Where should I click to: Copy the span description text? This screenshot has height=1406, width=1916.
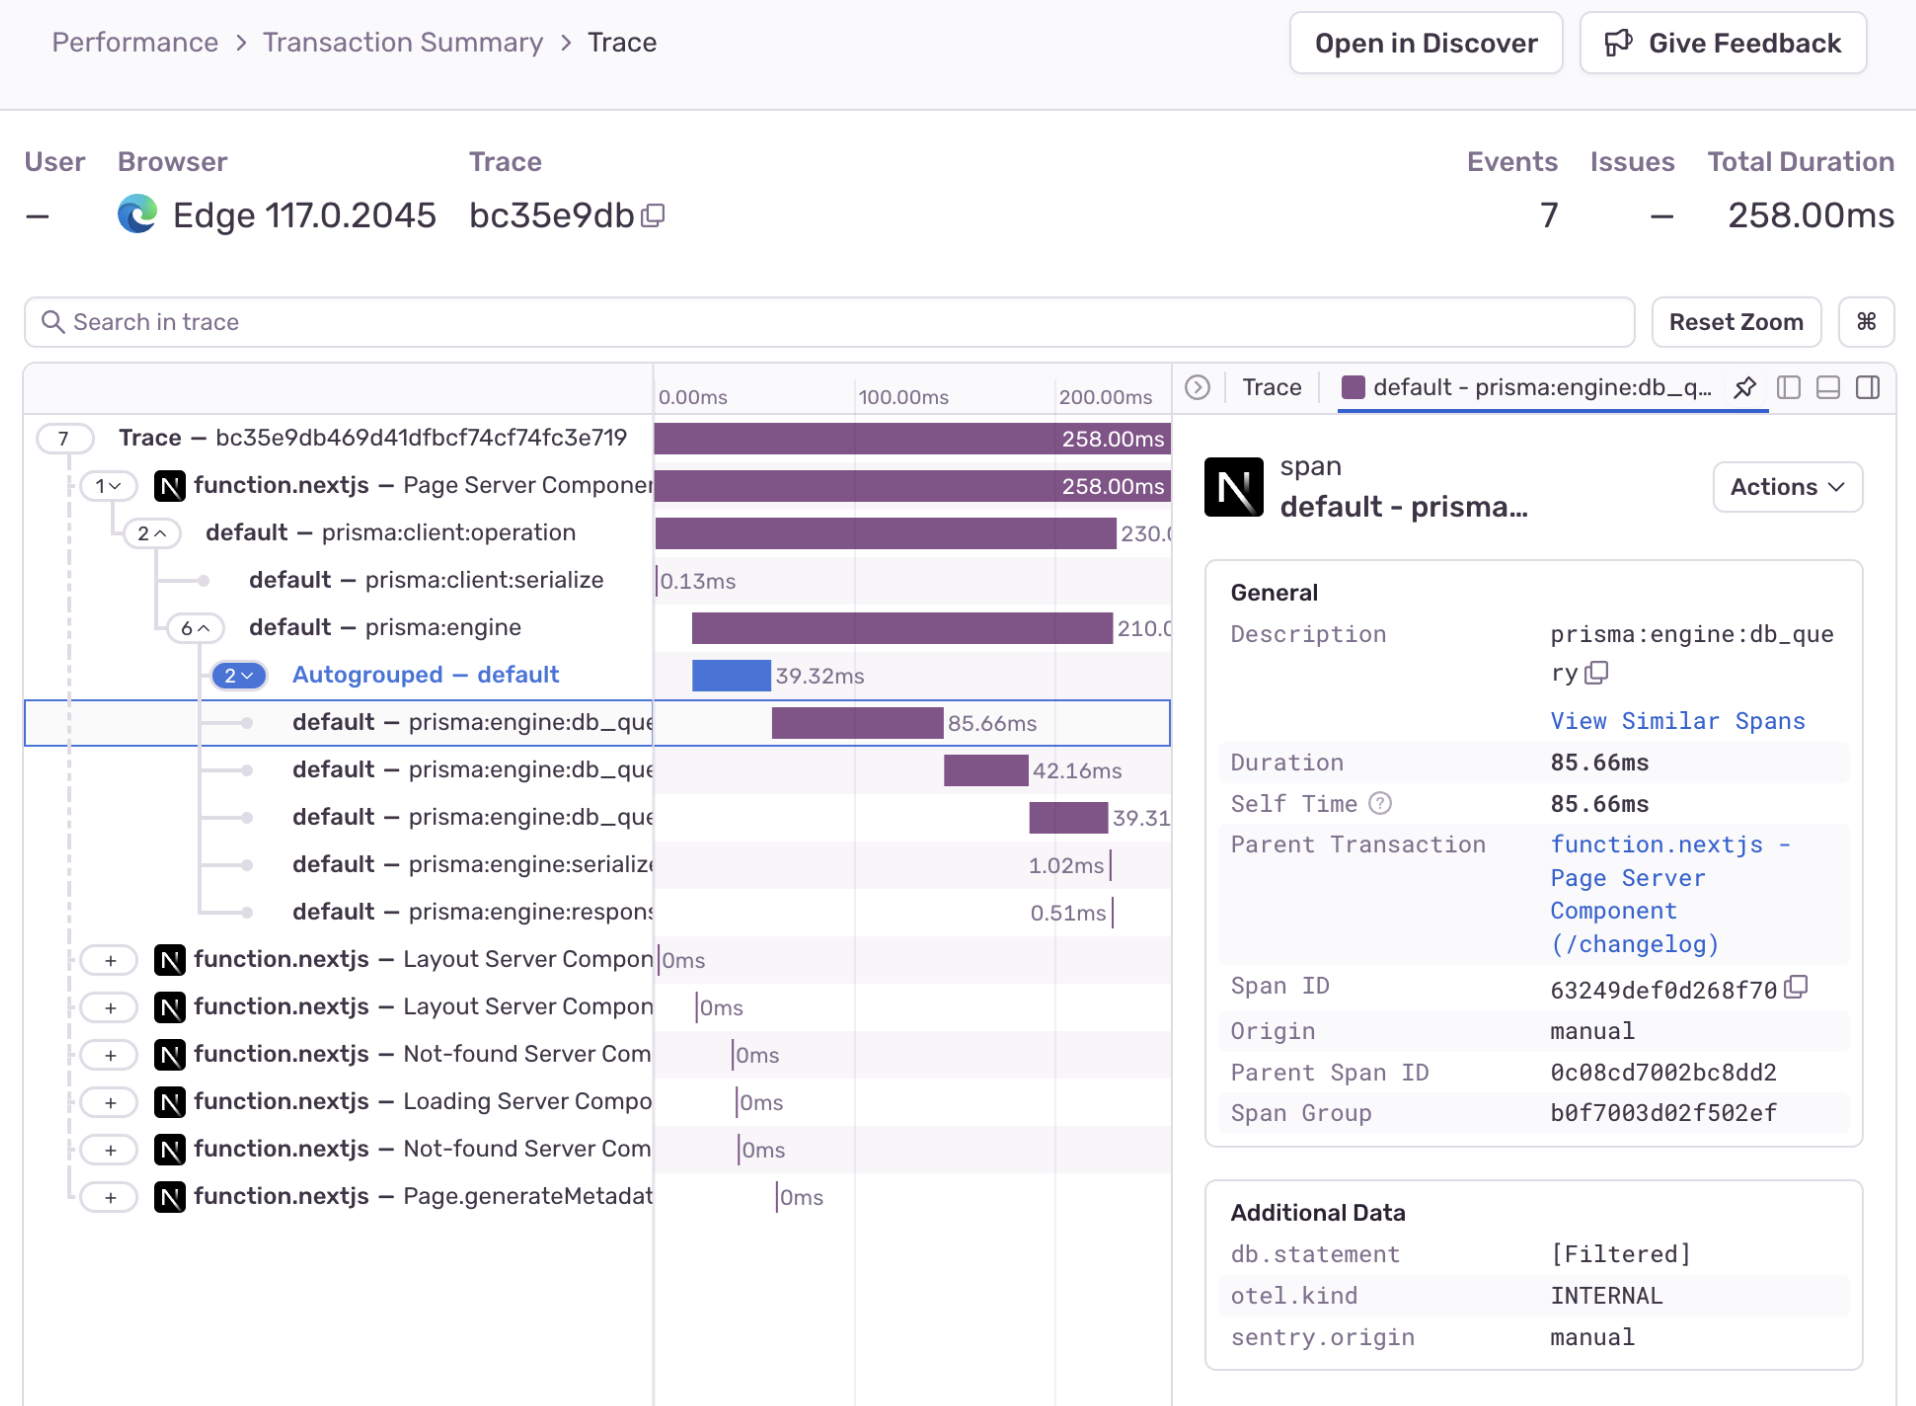click(x=1597, y=673)
